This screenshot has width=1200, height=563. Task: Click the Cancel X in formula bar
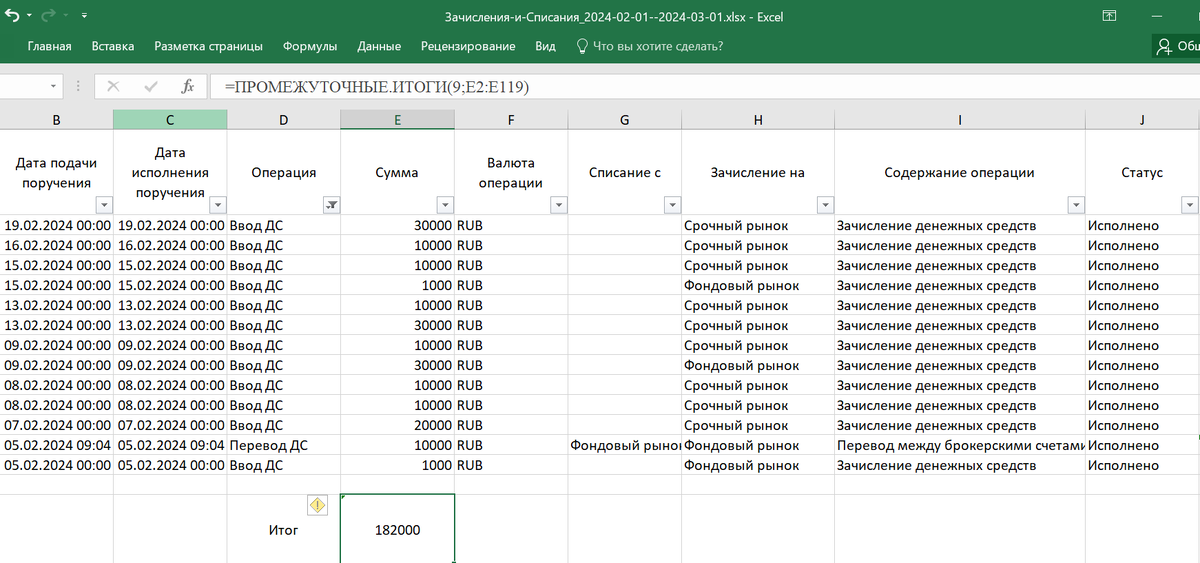click(x=113, y=87)
